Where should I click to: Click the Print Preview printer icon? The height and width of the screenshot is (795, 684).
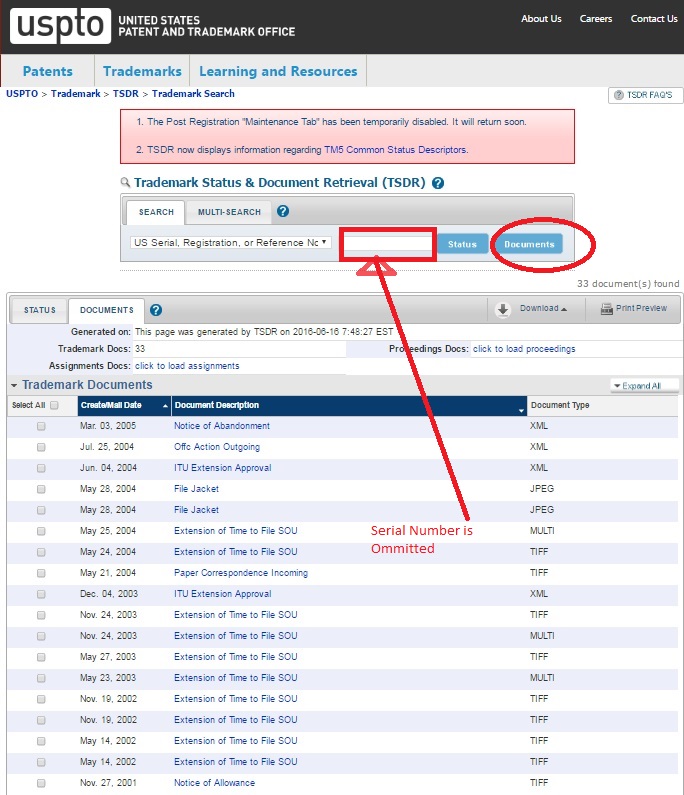click(x=606, y=309)
